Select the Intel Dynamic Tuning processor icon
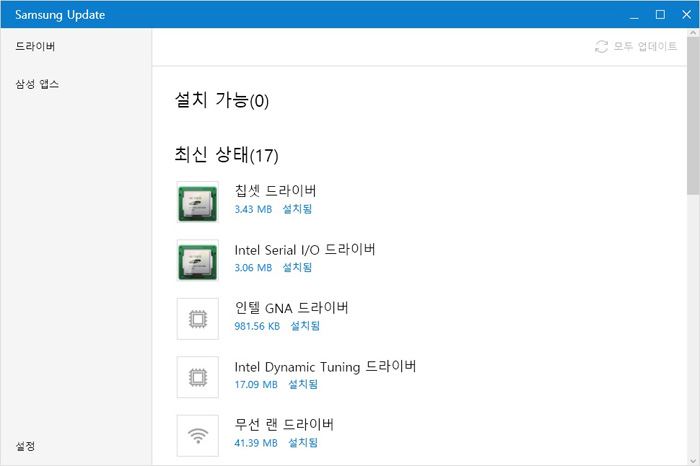The width and height of the screenshot is (700, 466). coord(198,377)
